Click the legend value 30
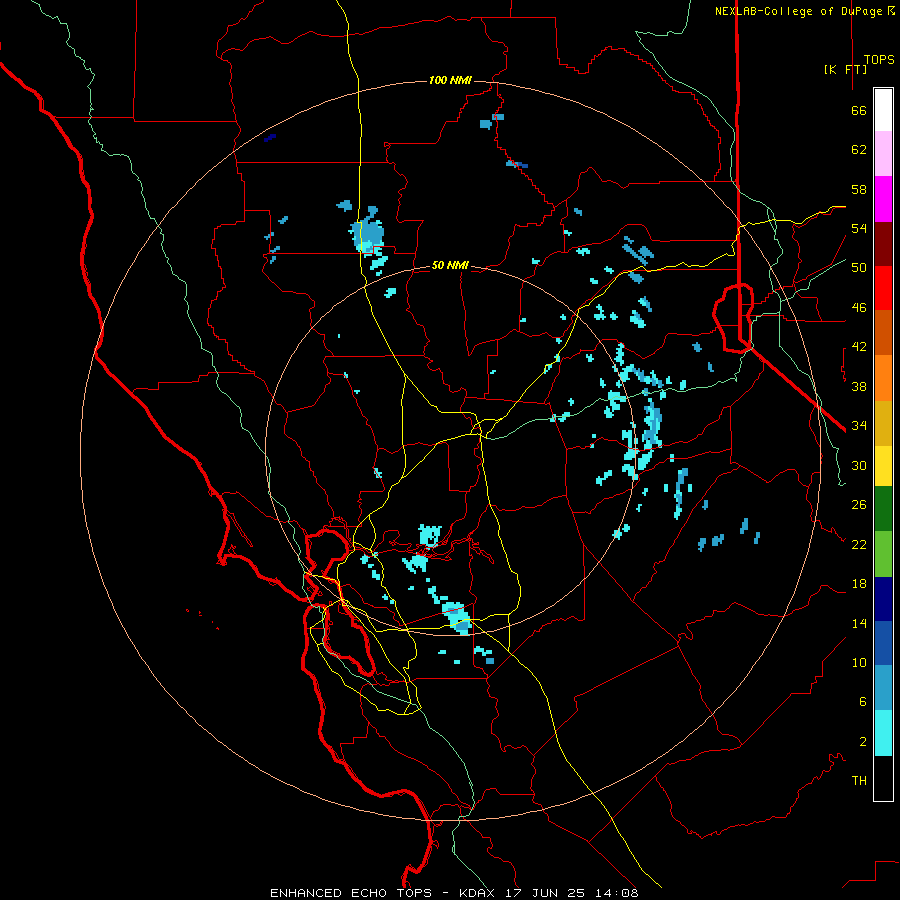 (x=859, y=465)
